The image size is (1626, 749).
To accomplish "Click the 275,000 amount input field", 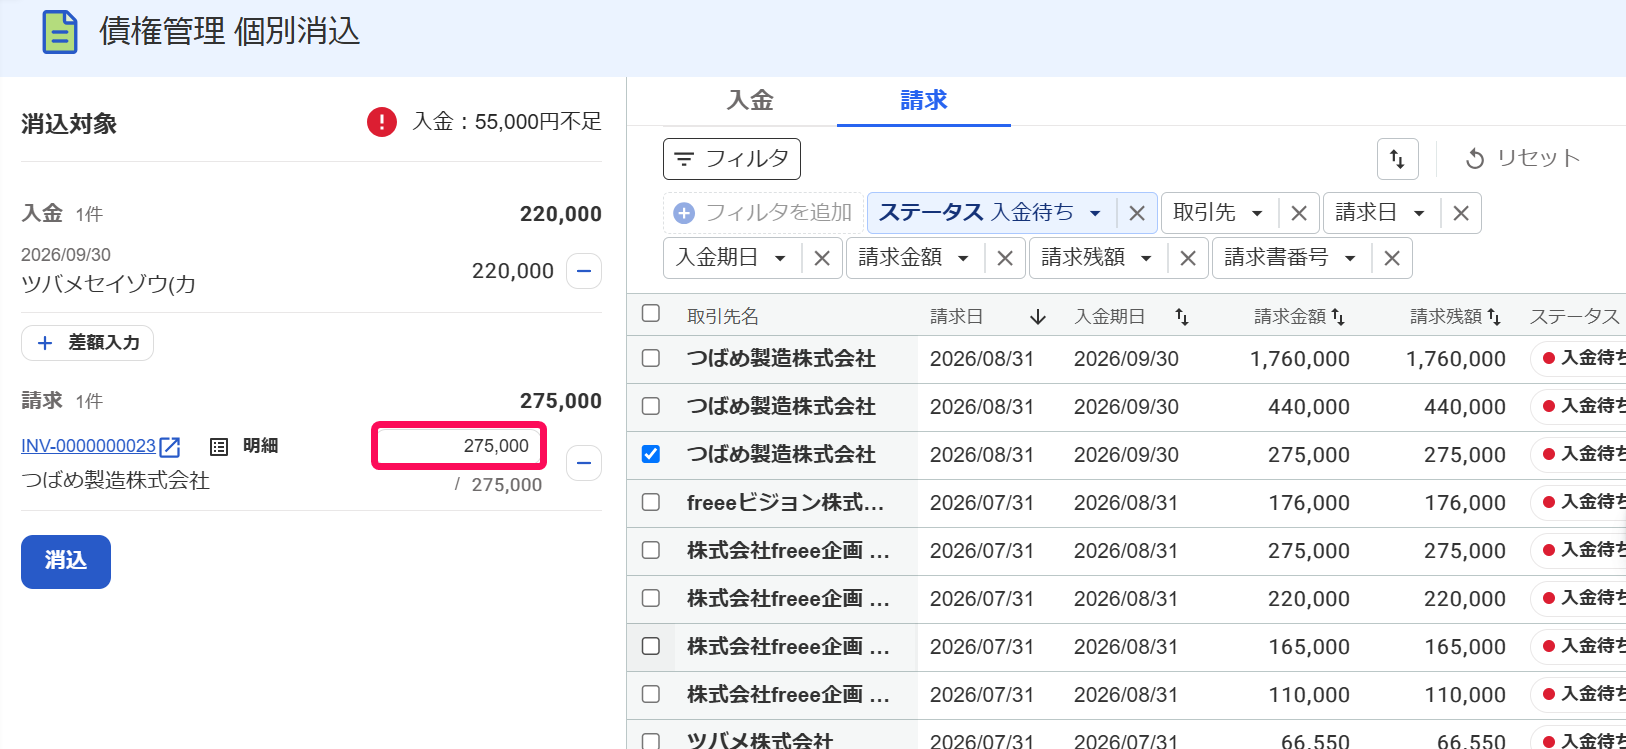I will (x=459, y=446).
